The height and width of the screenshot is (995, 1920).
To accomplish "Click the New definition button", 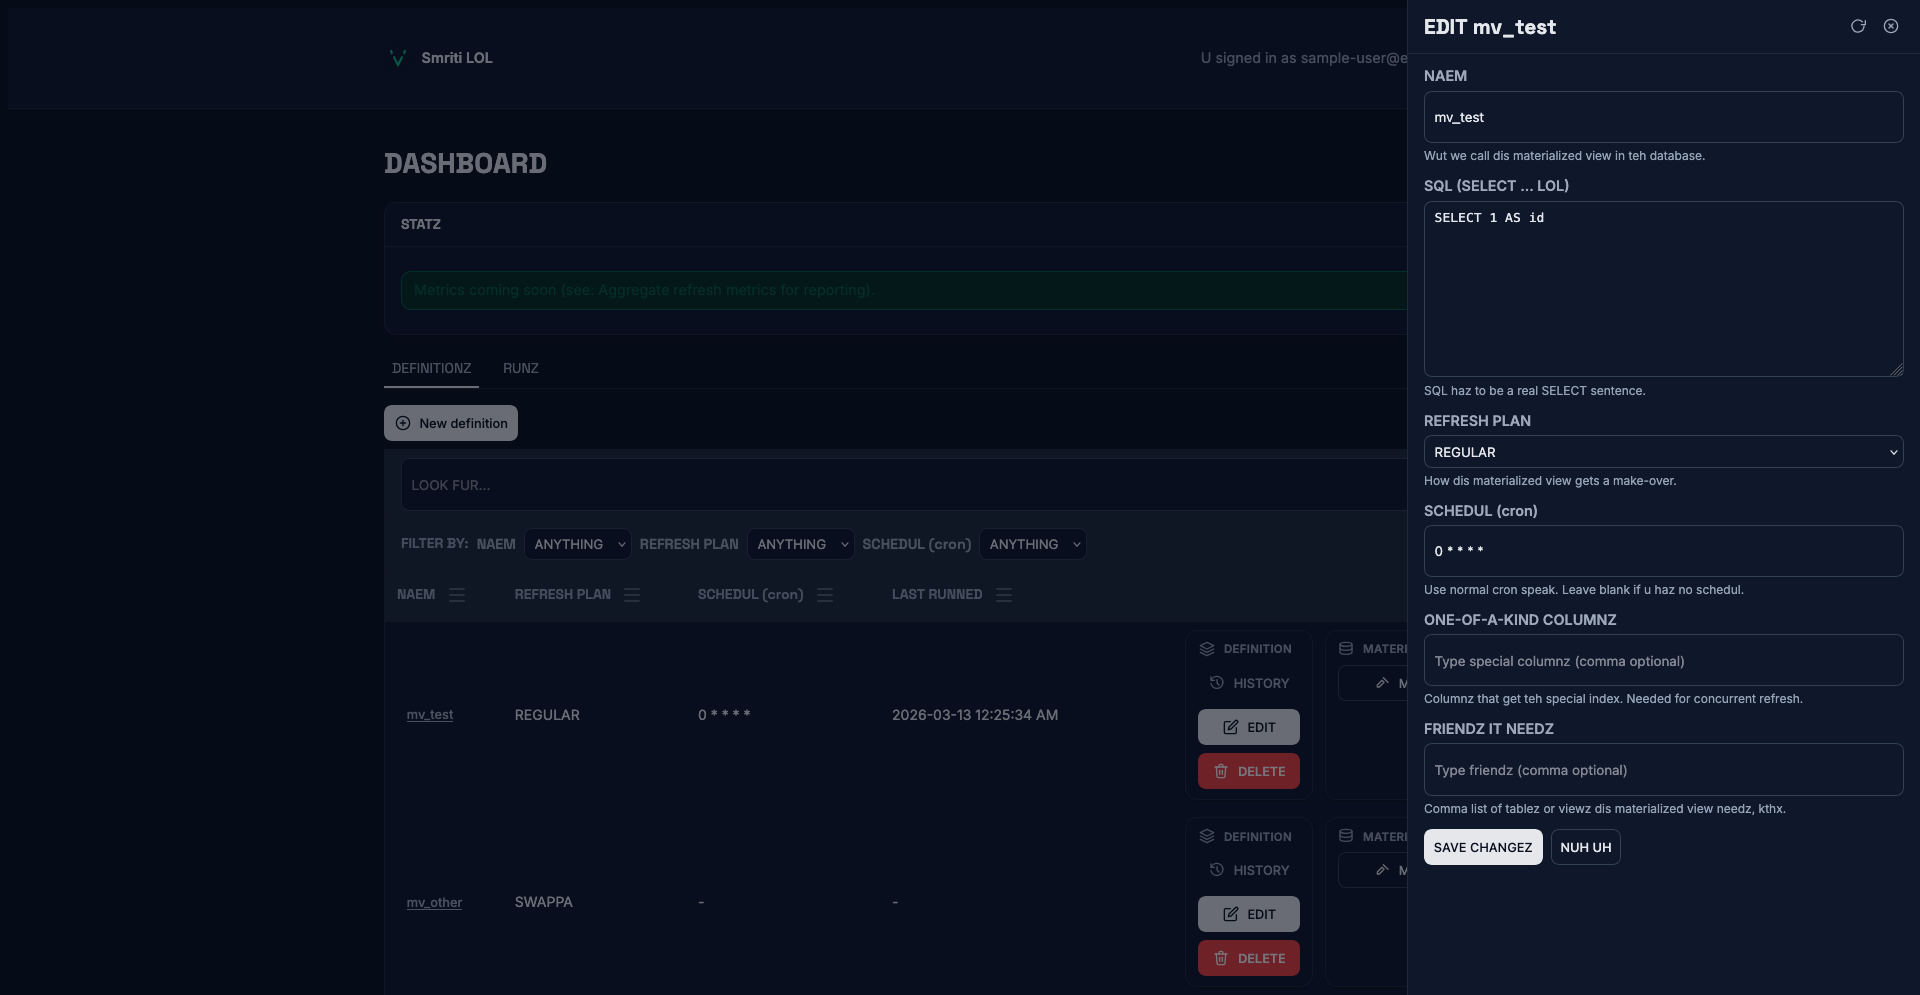I will 451,423.
